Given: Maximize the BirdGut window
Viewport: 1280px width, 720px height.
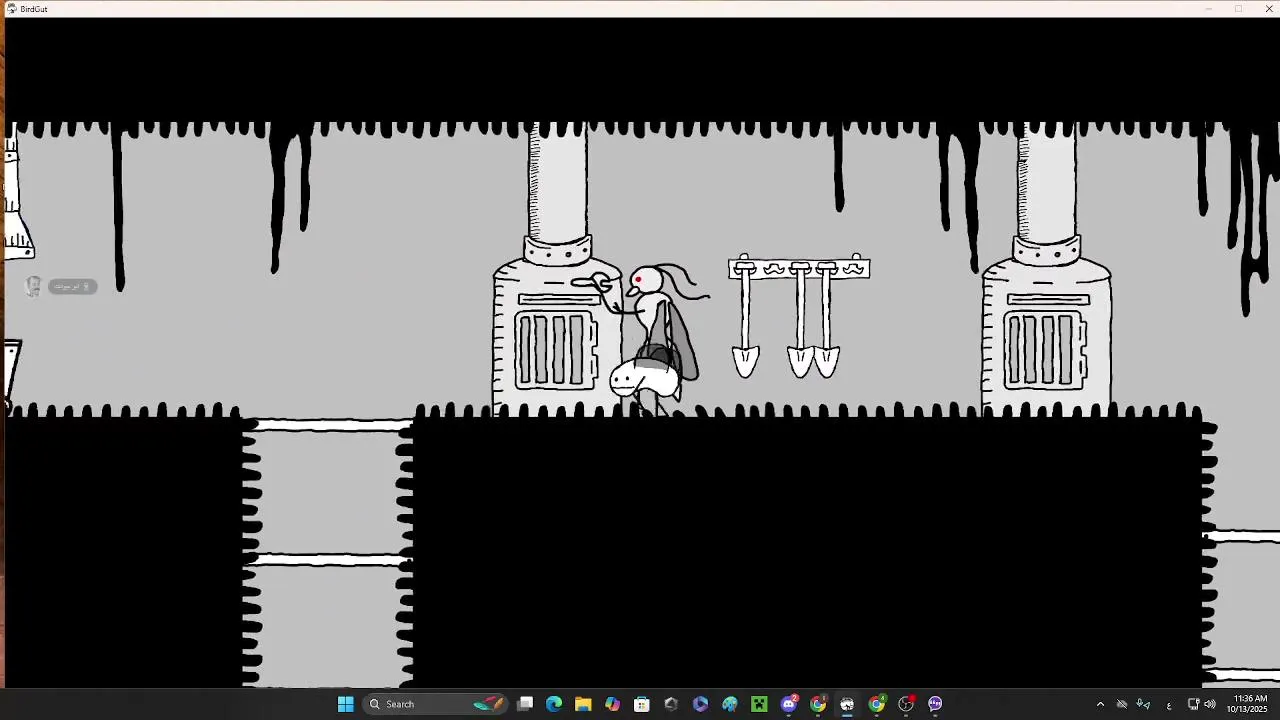Looking at the screenshot, I should click(x=1238, y=9).
